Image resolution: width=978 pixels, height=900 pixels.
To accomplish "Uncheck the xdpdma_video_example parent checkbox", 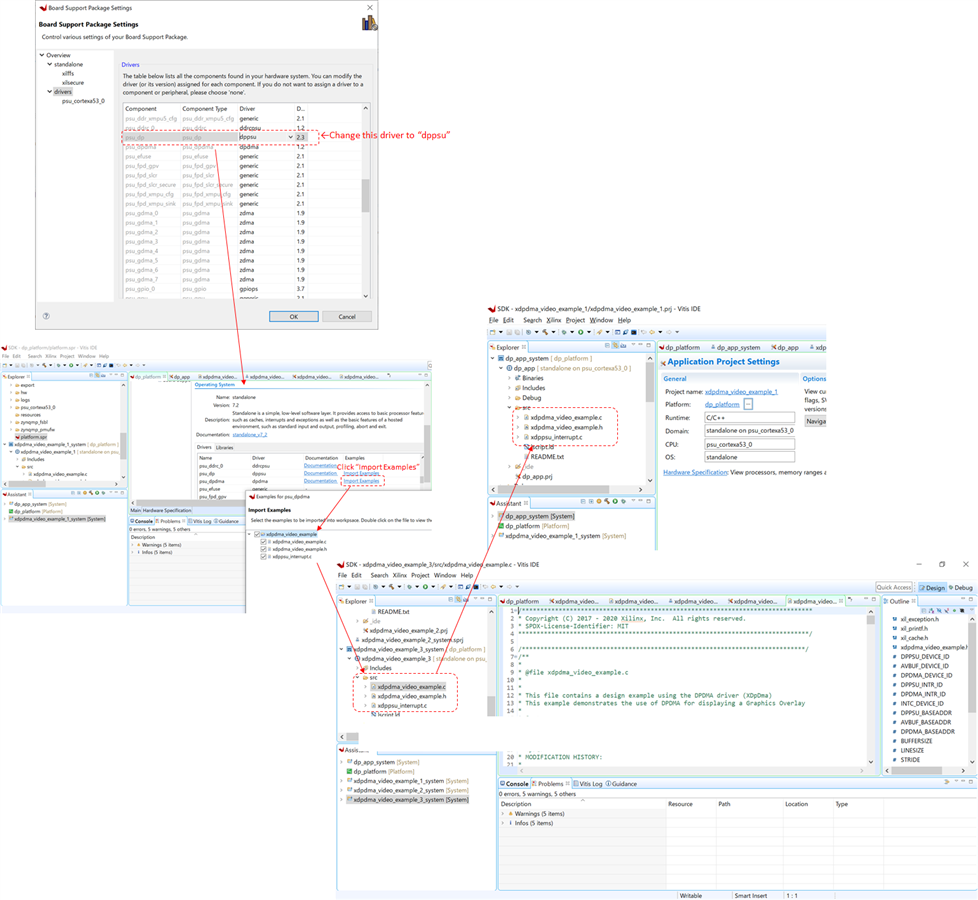I will coord(258,534).
